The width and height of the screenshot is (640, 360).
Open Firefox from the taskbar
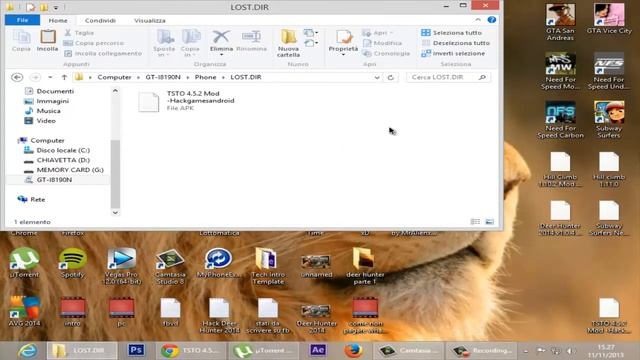coord(353,350)
